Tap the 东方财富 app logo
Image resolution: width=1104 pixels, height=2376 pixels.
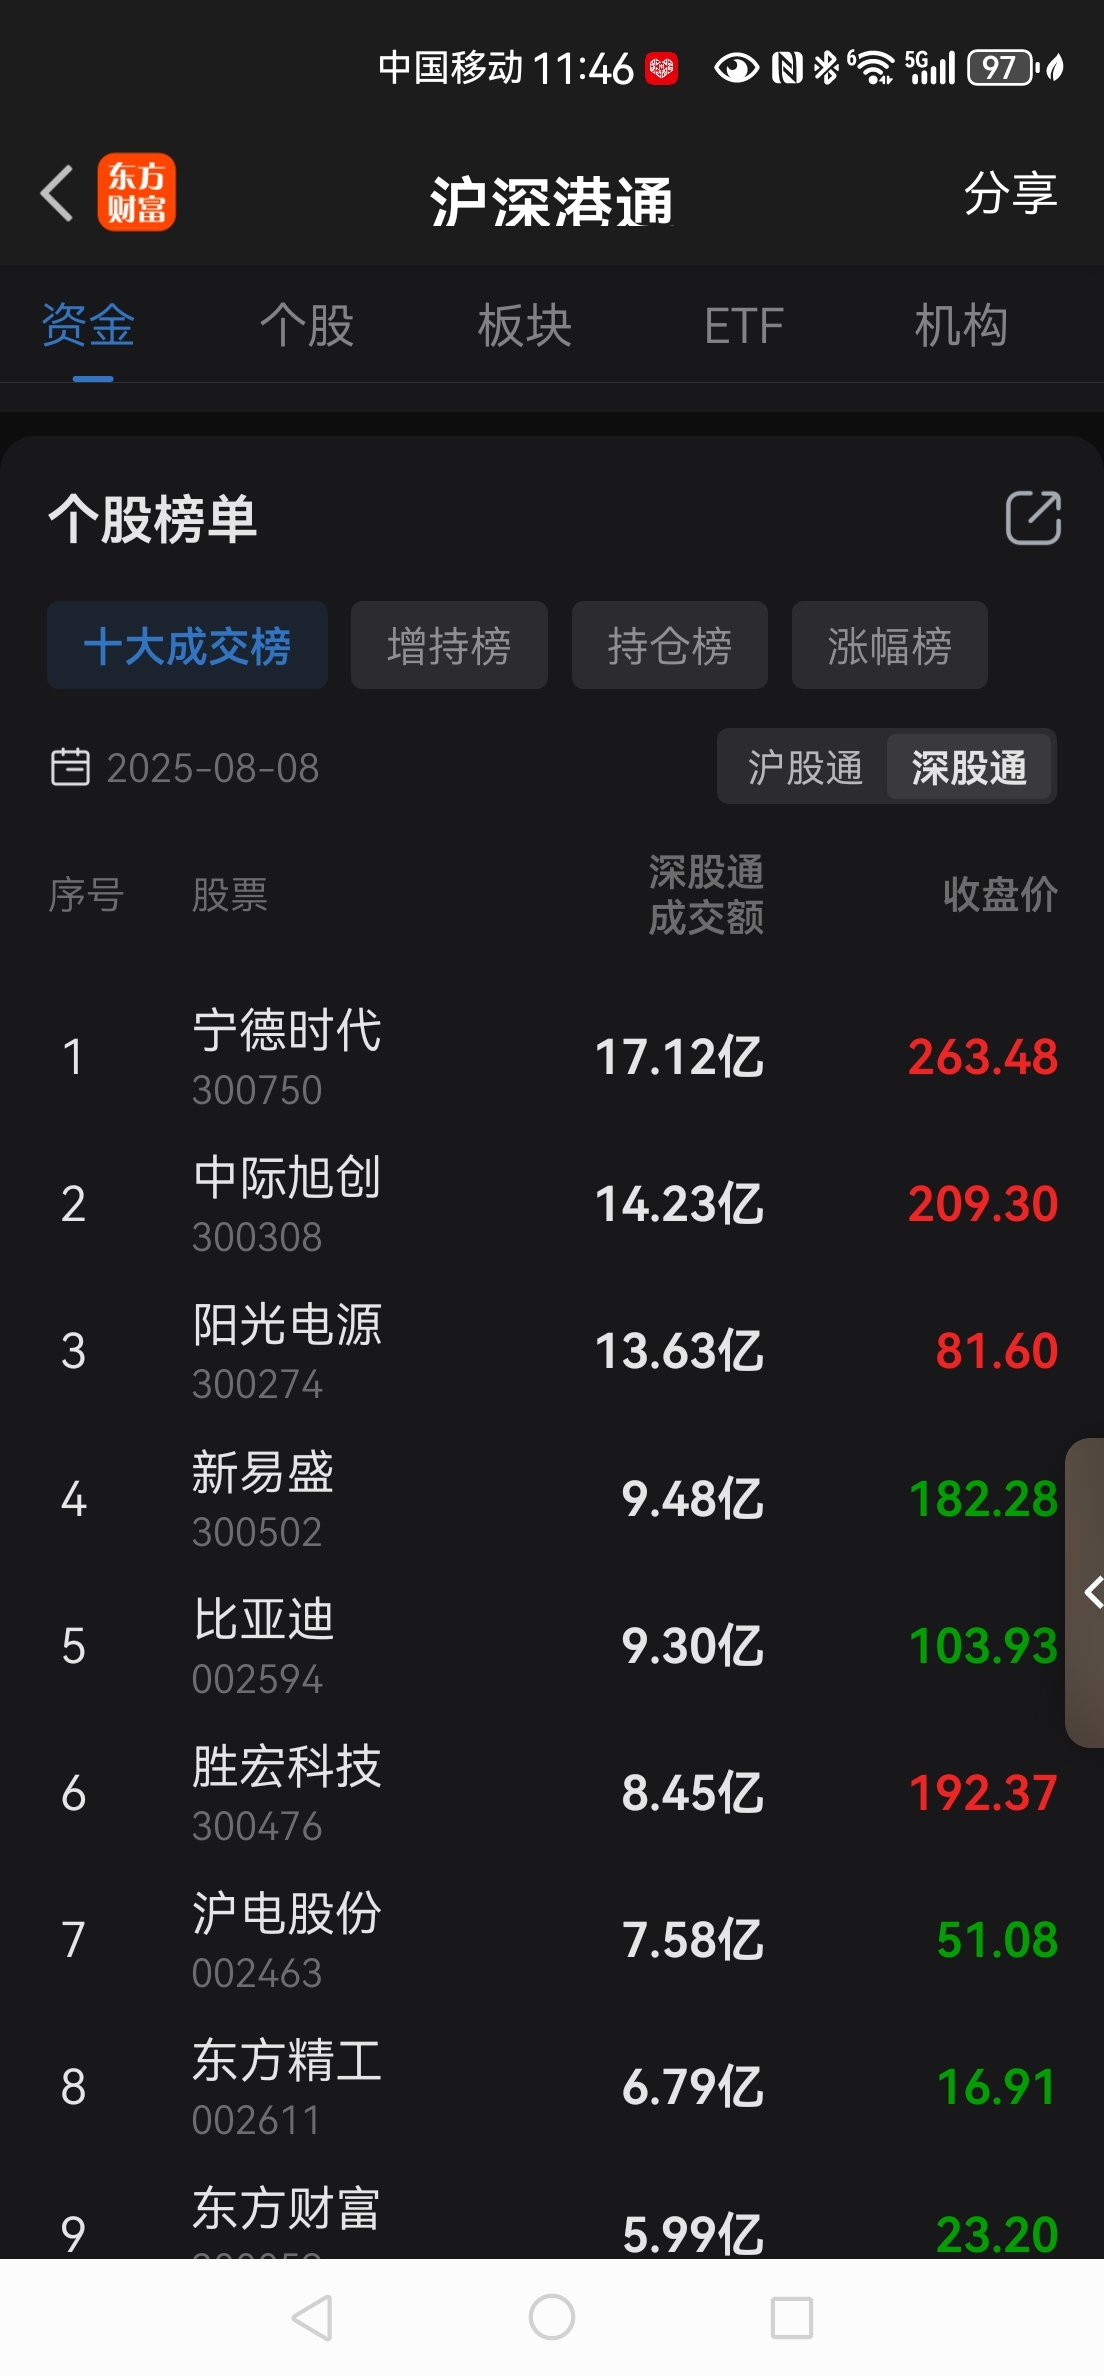[136, 192]
